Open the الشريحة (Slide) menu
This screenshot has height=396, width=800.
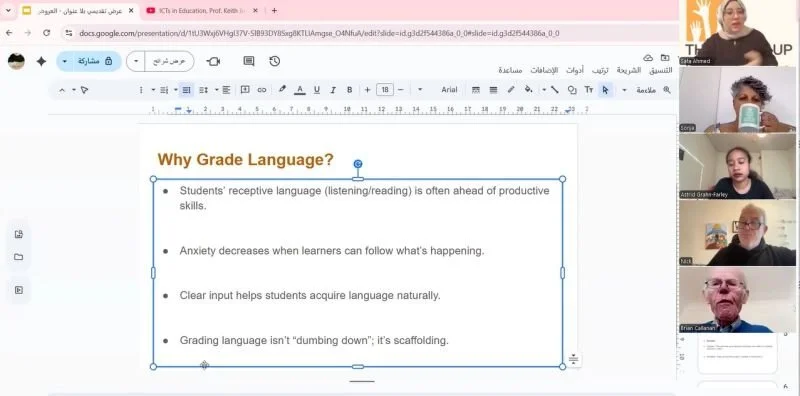coord(629,70)
